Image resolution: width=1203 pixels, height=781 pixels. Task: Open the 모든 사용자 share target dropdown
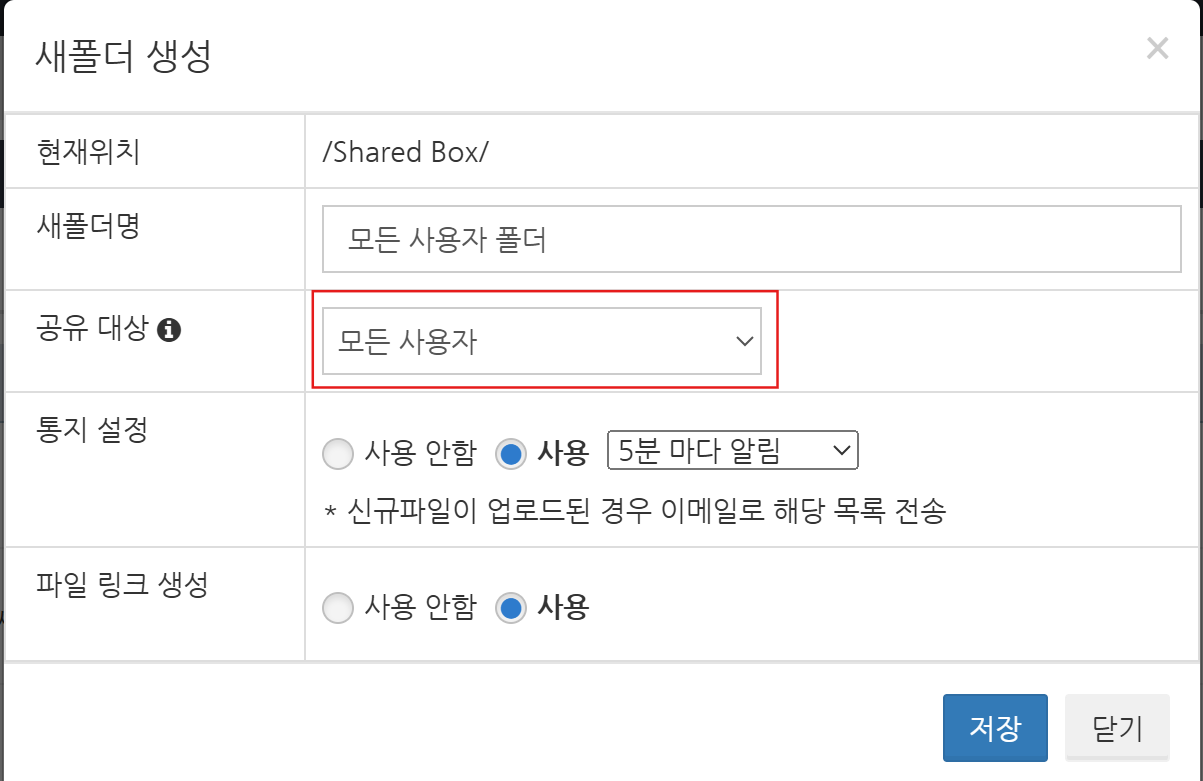541,342
